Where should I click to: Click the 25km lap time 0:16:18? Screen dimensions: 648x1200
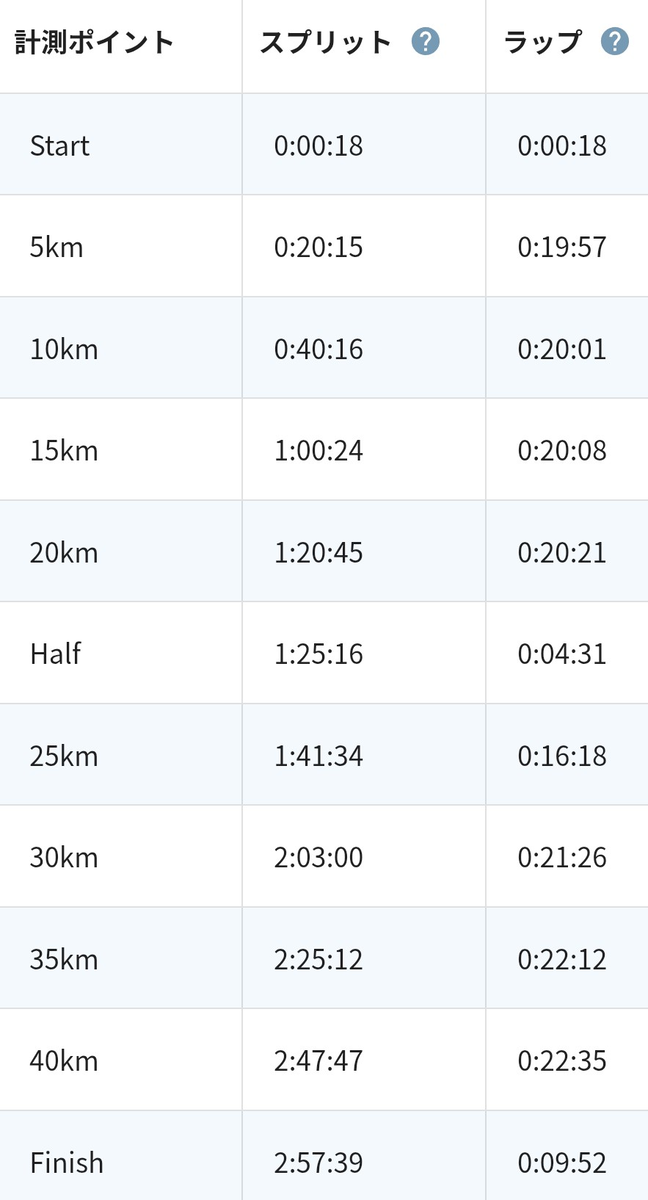tap(562, 756)
